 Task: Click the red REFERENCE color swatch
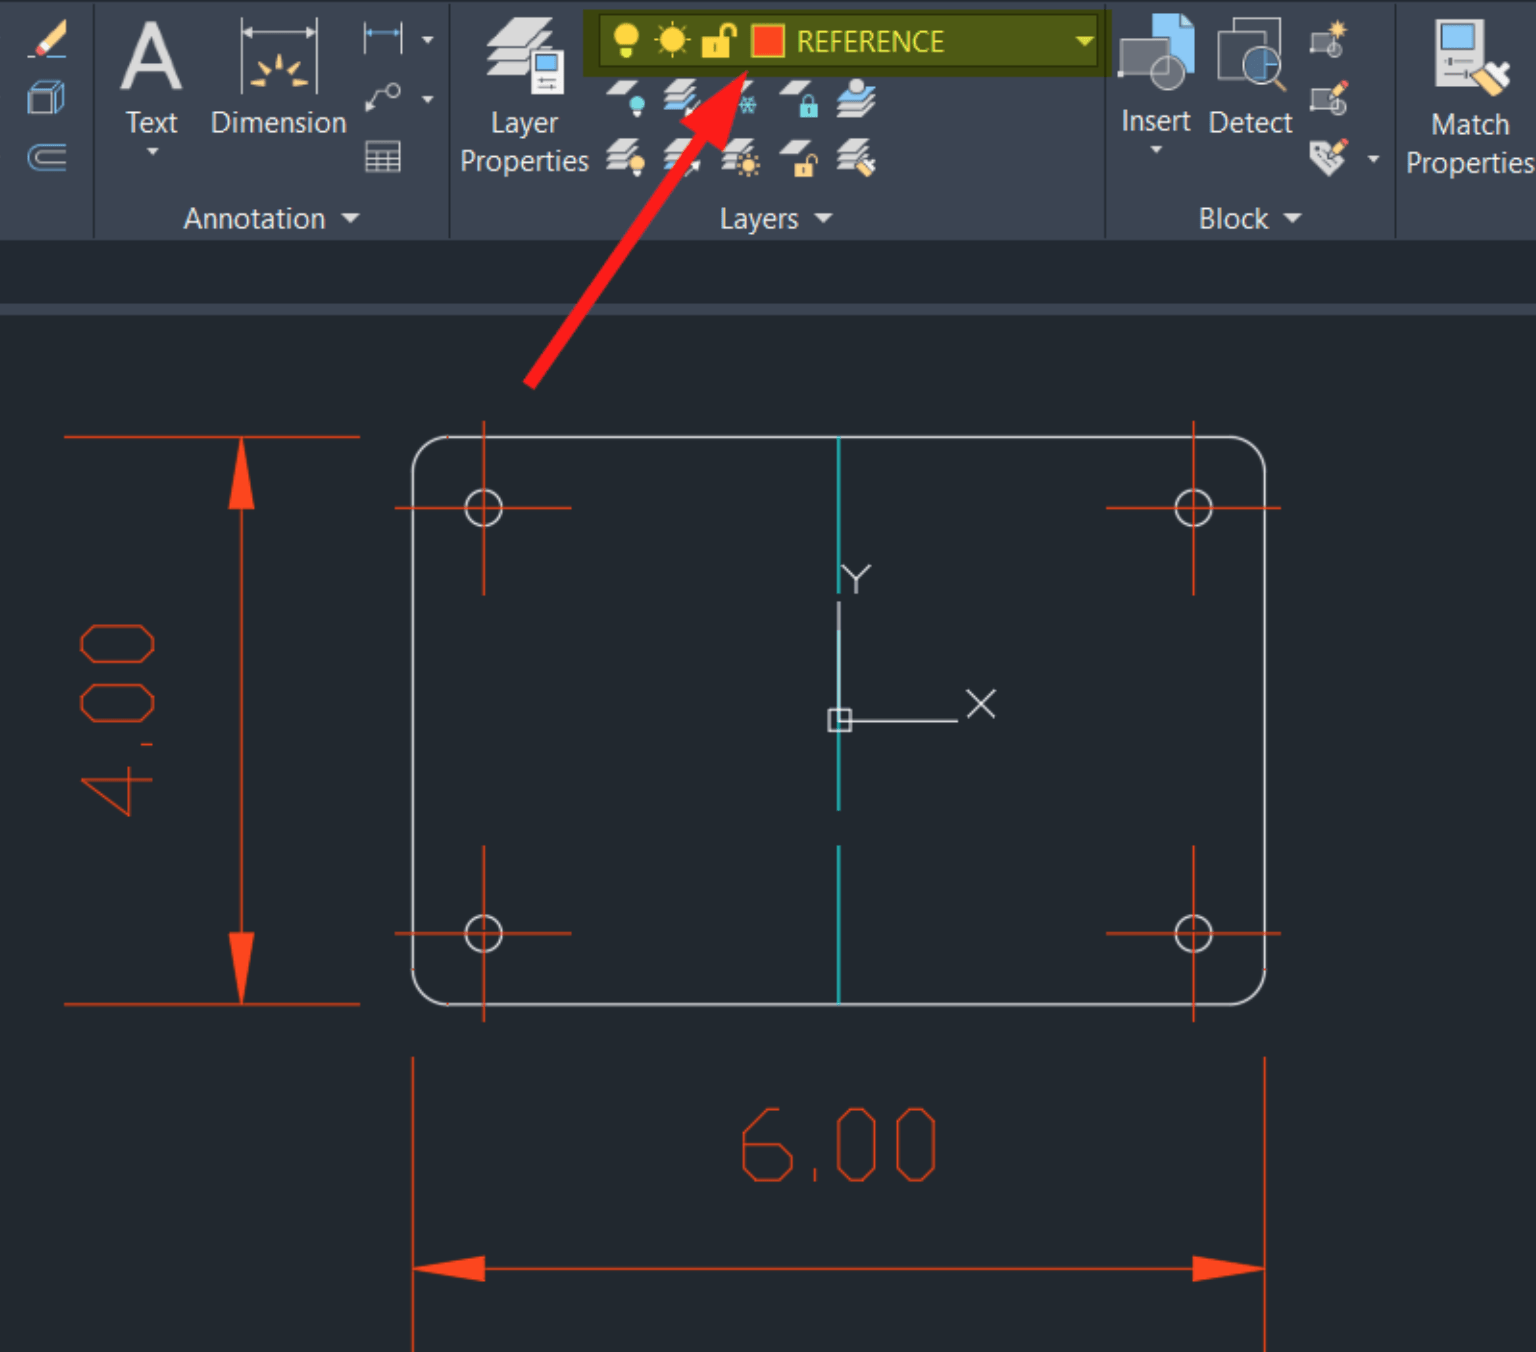766,40
